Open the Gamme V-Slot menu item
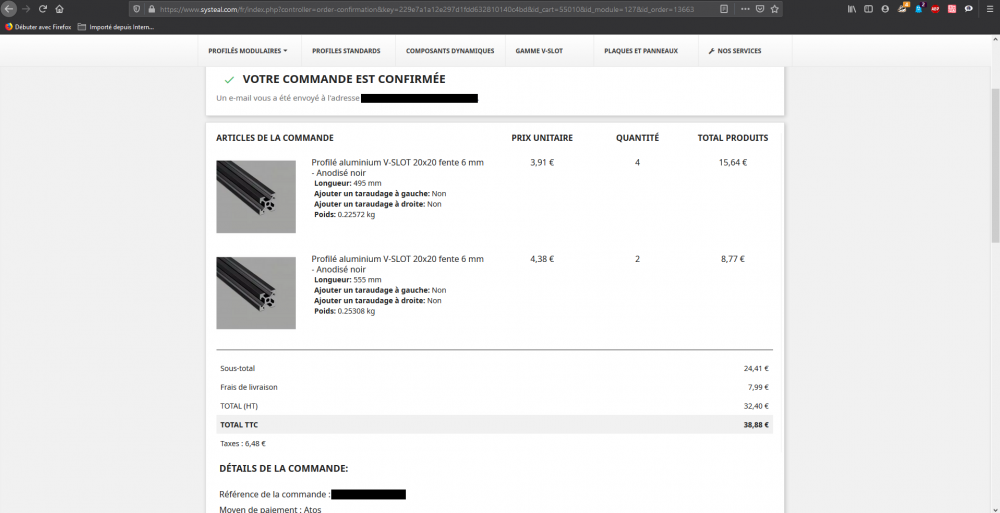This screenshot has height=513, width=1000. [x=539, y=51]
